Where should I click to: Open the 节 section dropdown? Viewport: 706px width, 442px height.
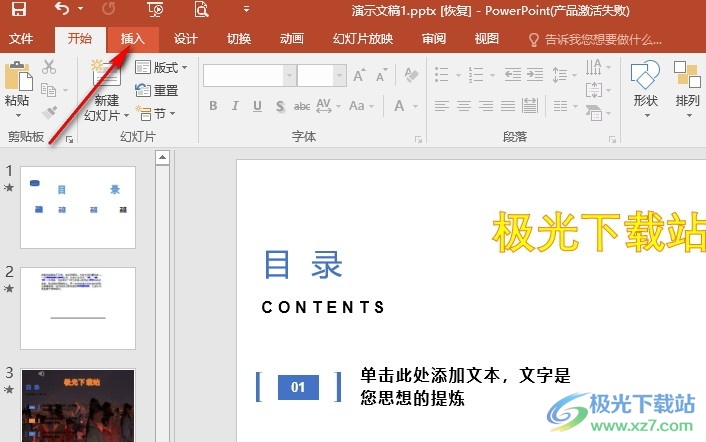coord(155,113)
